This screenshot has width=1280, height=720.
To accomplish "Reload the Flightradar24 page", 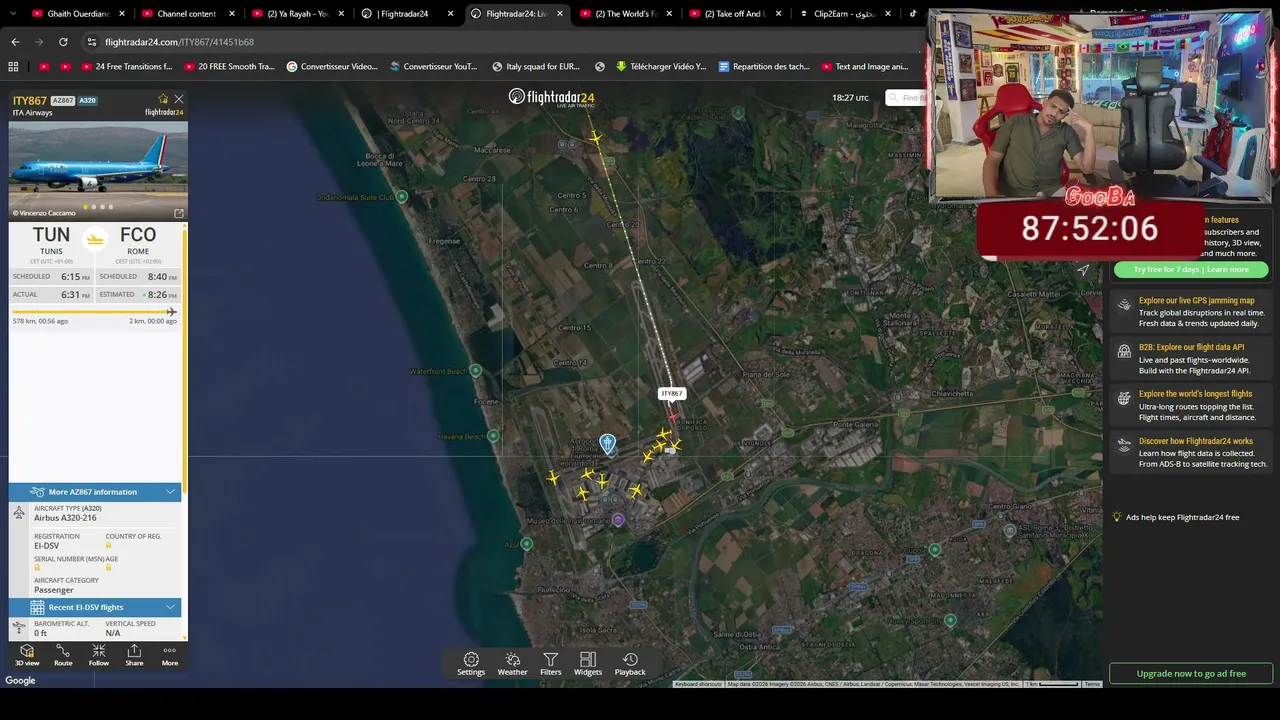I will [63, 42].
